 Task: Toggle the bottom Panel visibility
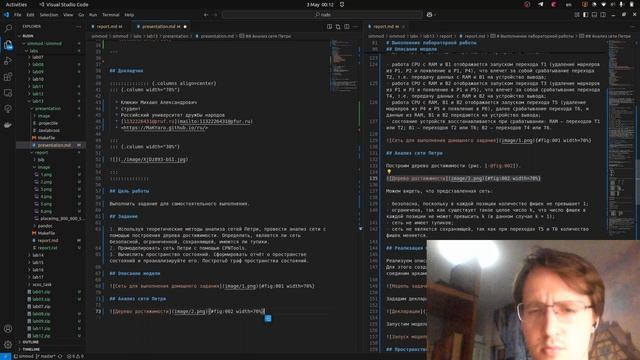[x=594, y=15]
